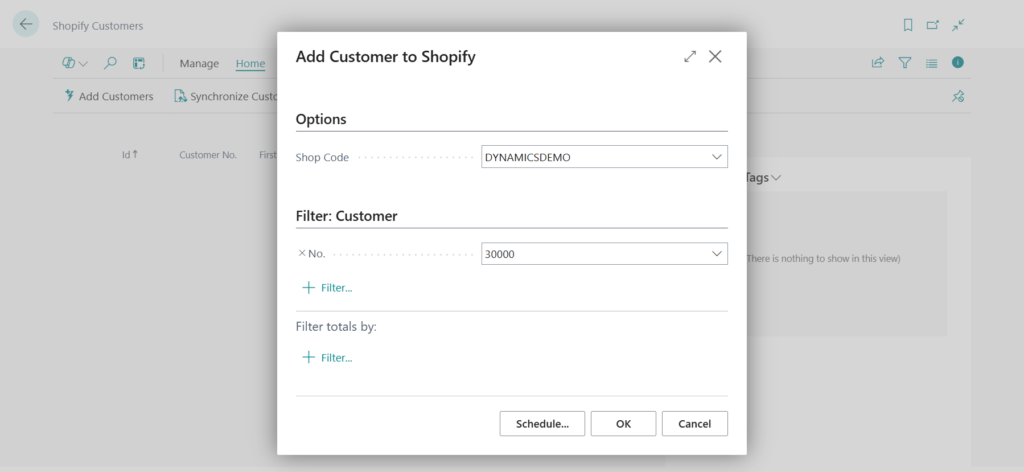Click the Filter: Customer section heading

tap(346, 216)
